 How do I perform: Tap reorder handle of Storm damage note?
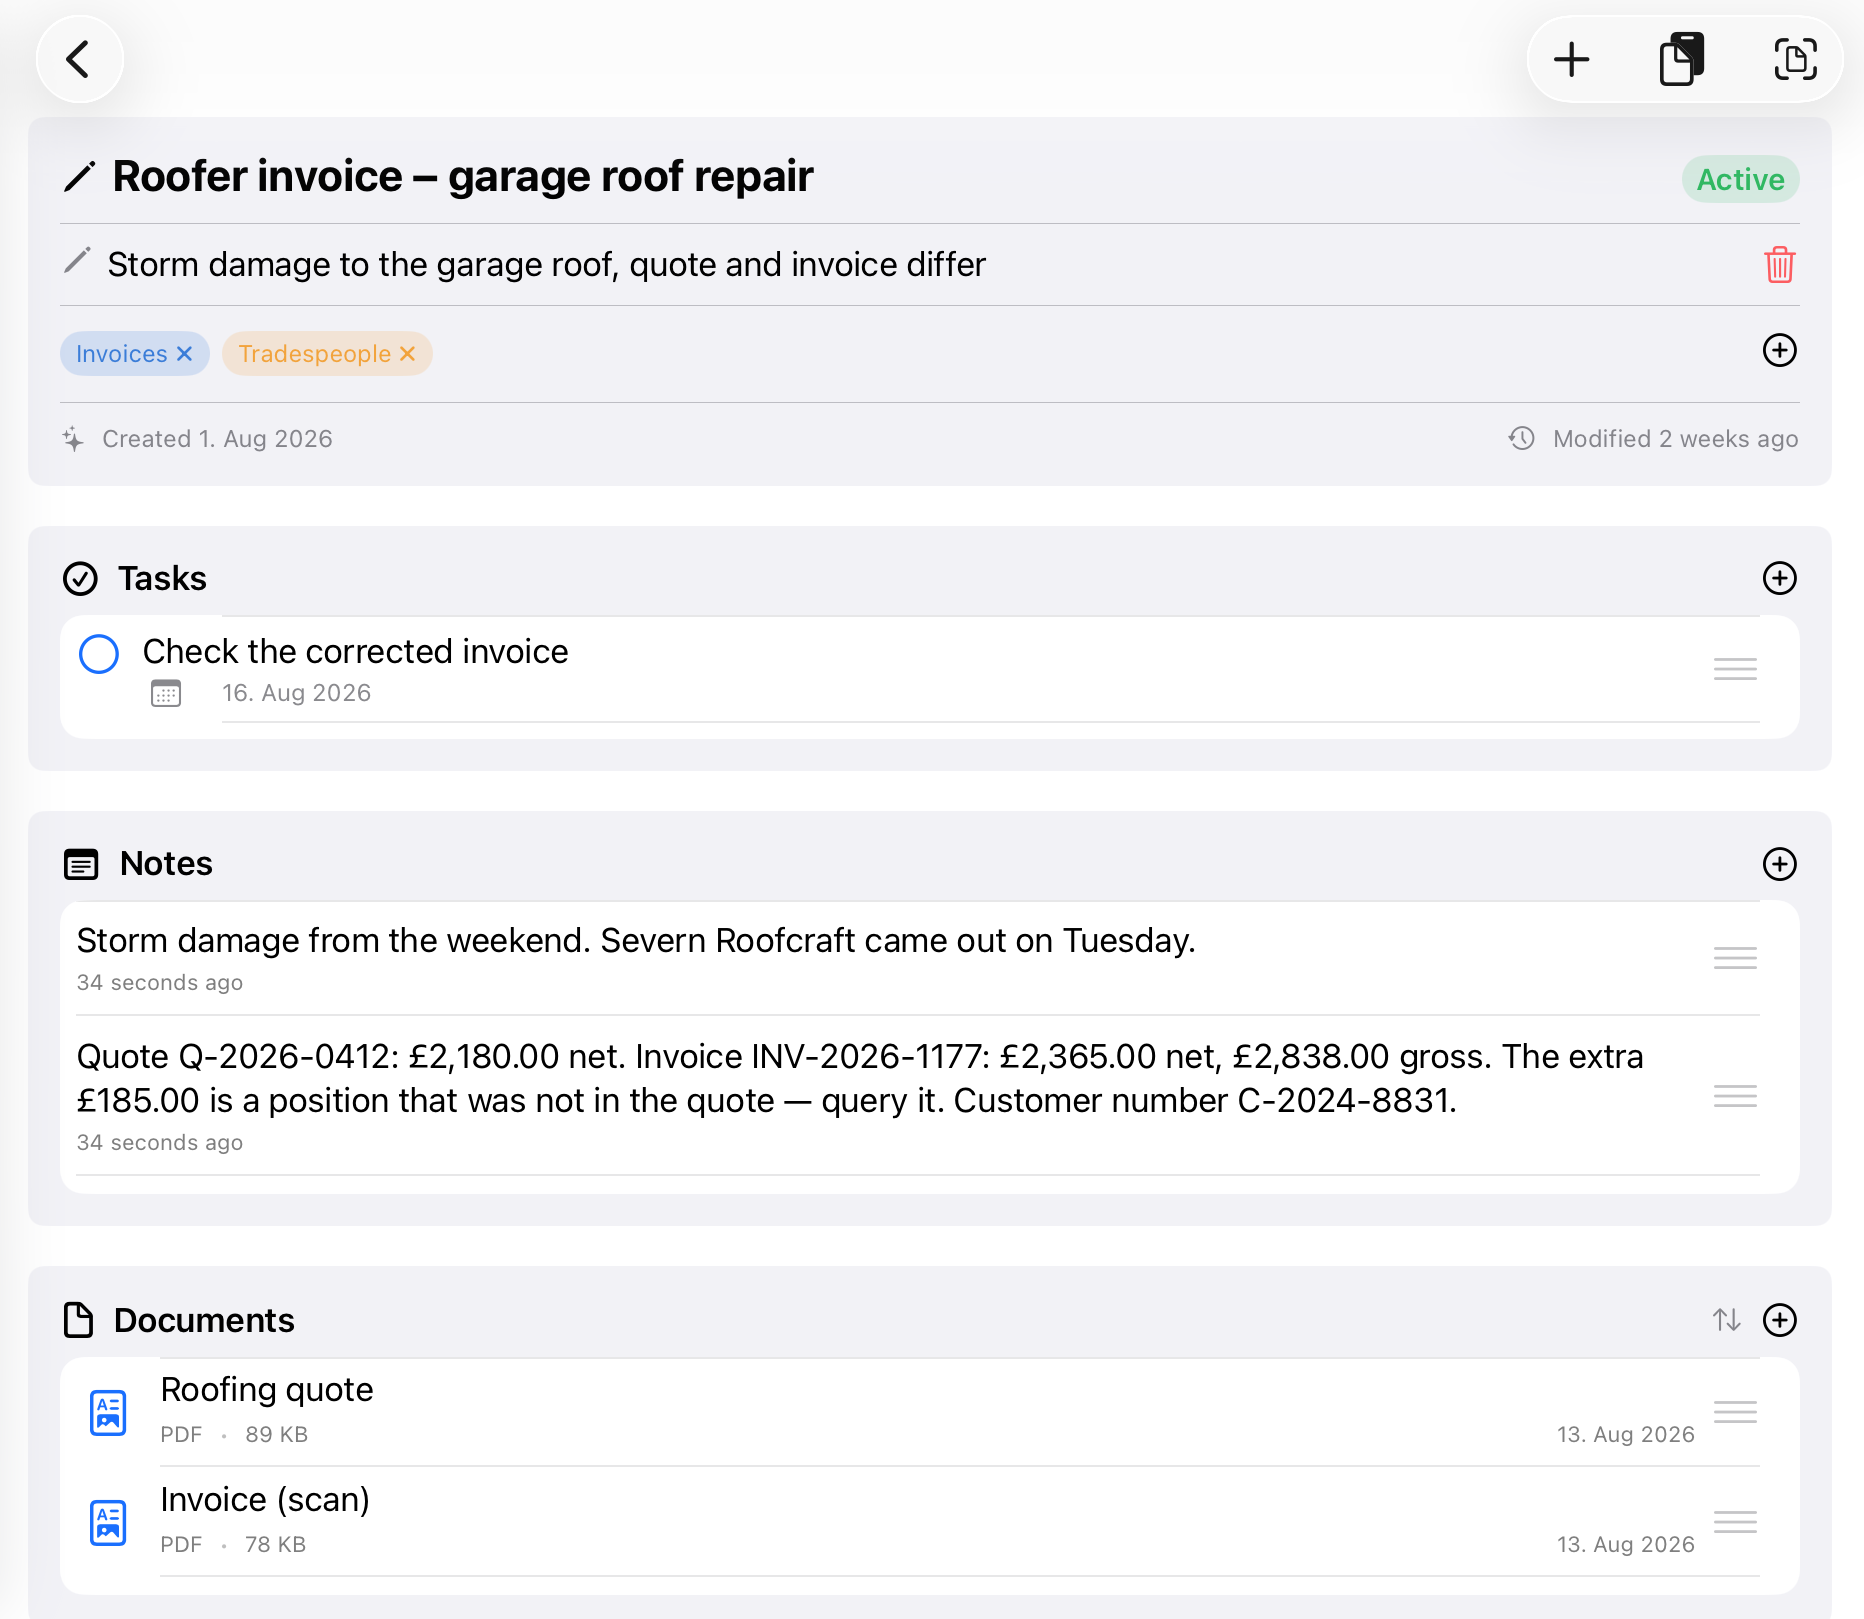pos(1735,958)
